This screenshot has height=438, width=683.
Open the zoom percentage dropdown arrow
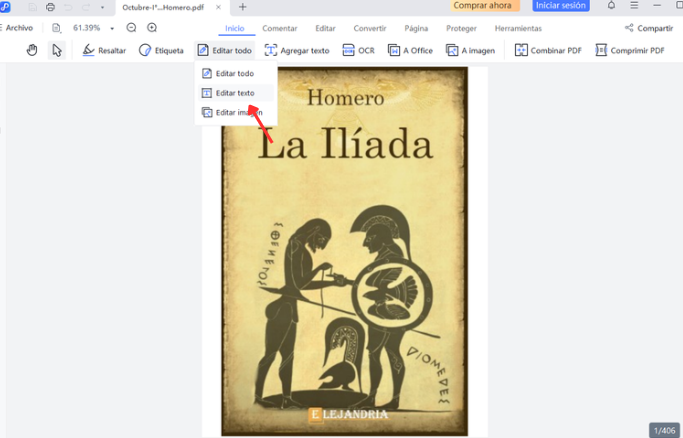point(112,28)
